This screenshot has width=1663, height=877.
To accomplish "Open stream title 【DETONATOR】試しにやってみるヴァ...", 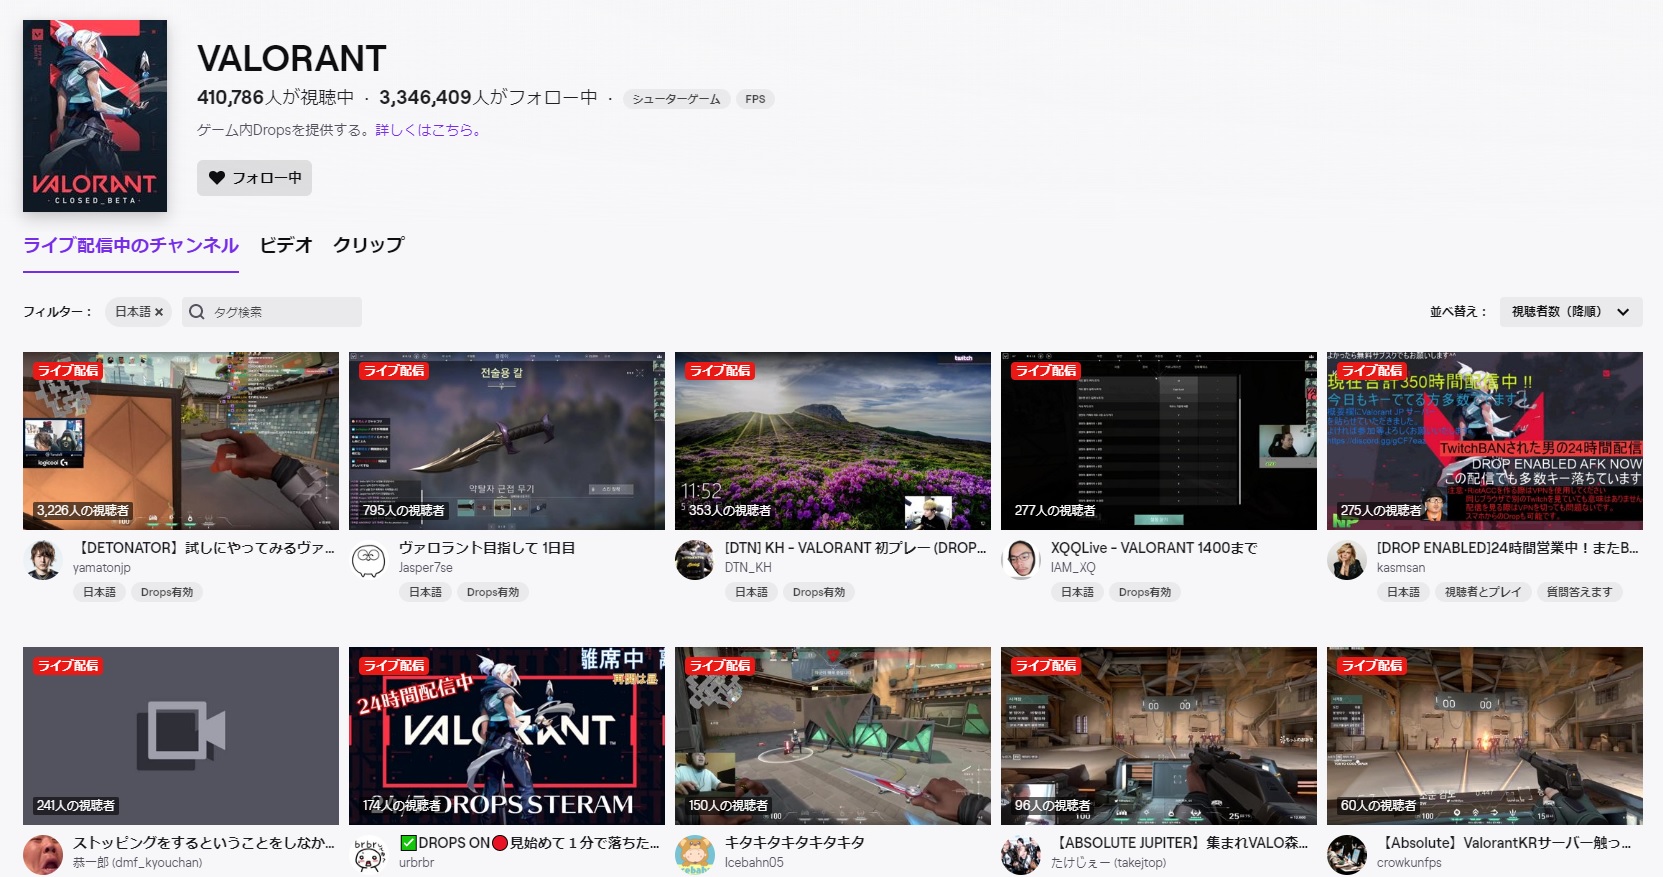I will (x=204, y=548).
